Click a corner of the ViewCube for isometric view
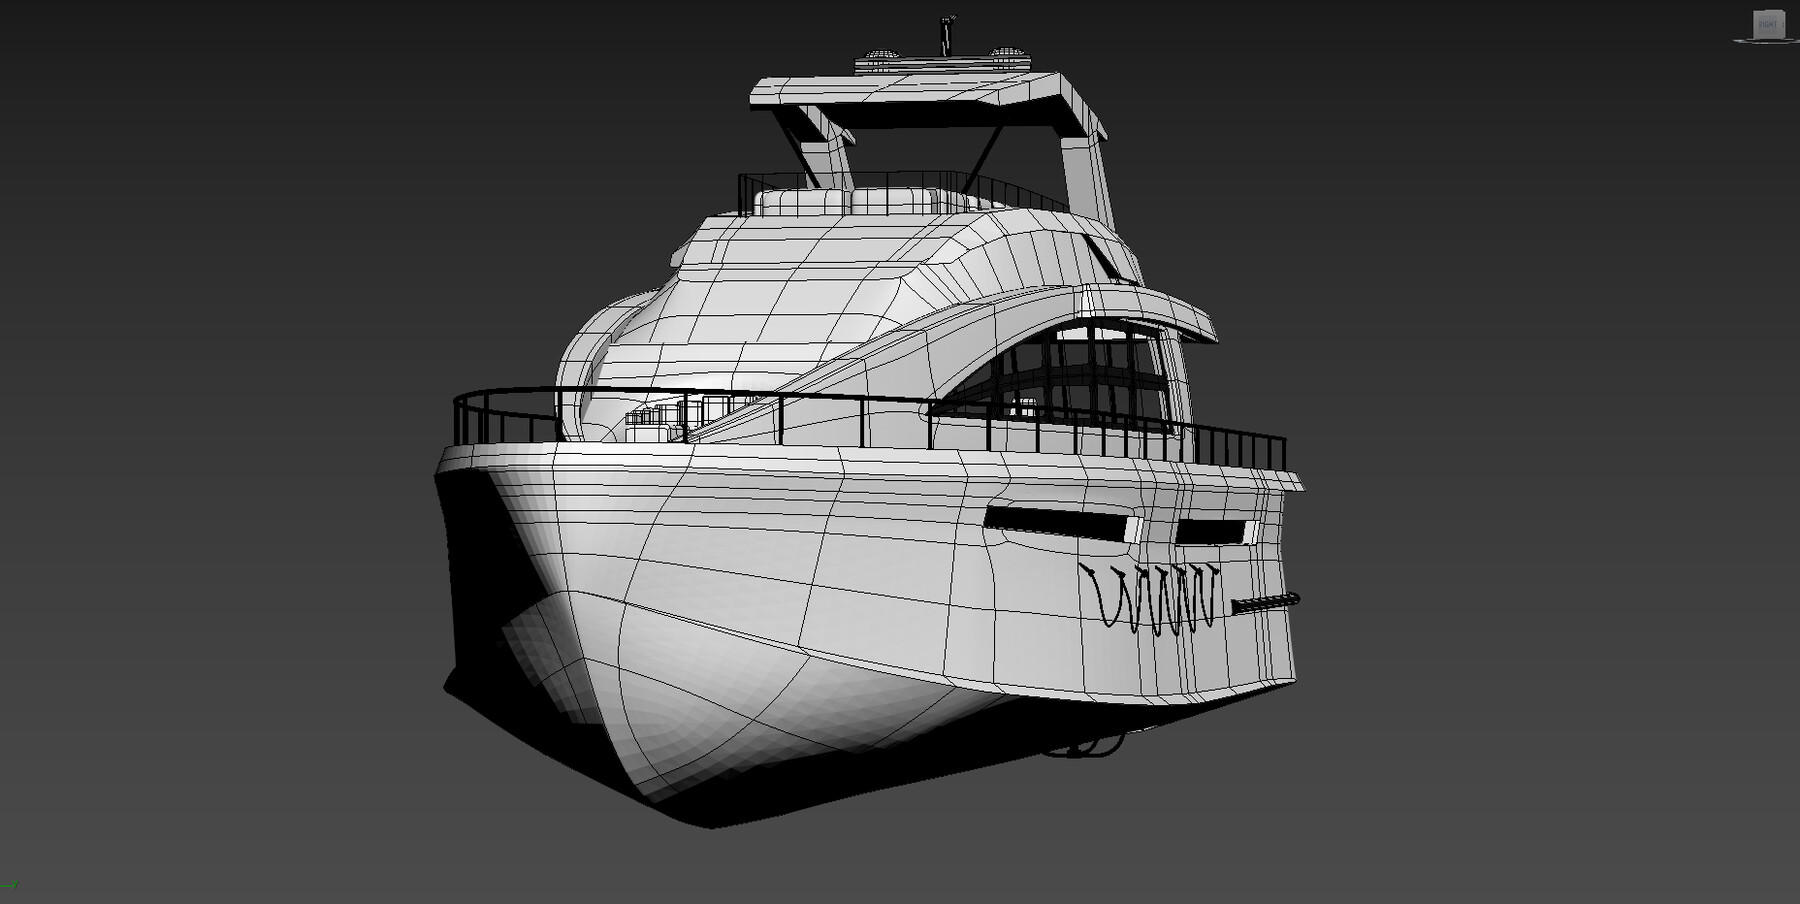 tap(1784, 11)
